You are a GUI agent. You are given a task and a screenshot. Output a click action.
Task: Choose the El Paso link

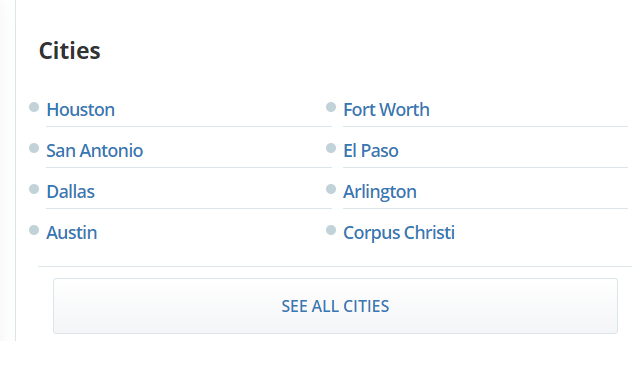[x=371, y=151]
